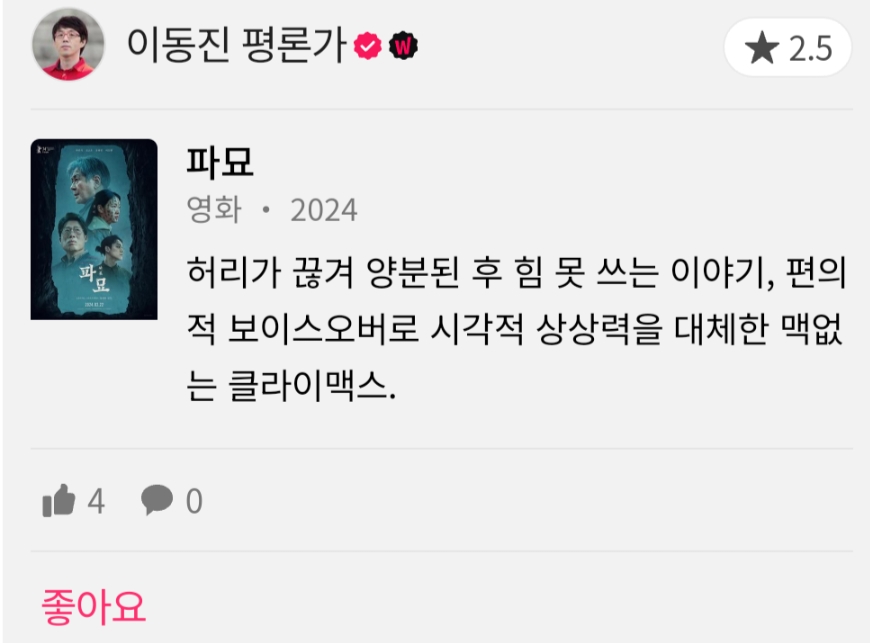
Task: Open the 파묘 movie poster
Action: point(94,229)
